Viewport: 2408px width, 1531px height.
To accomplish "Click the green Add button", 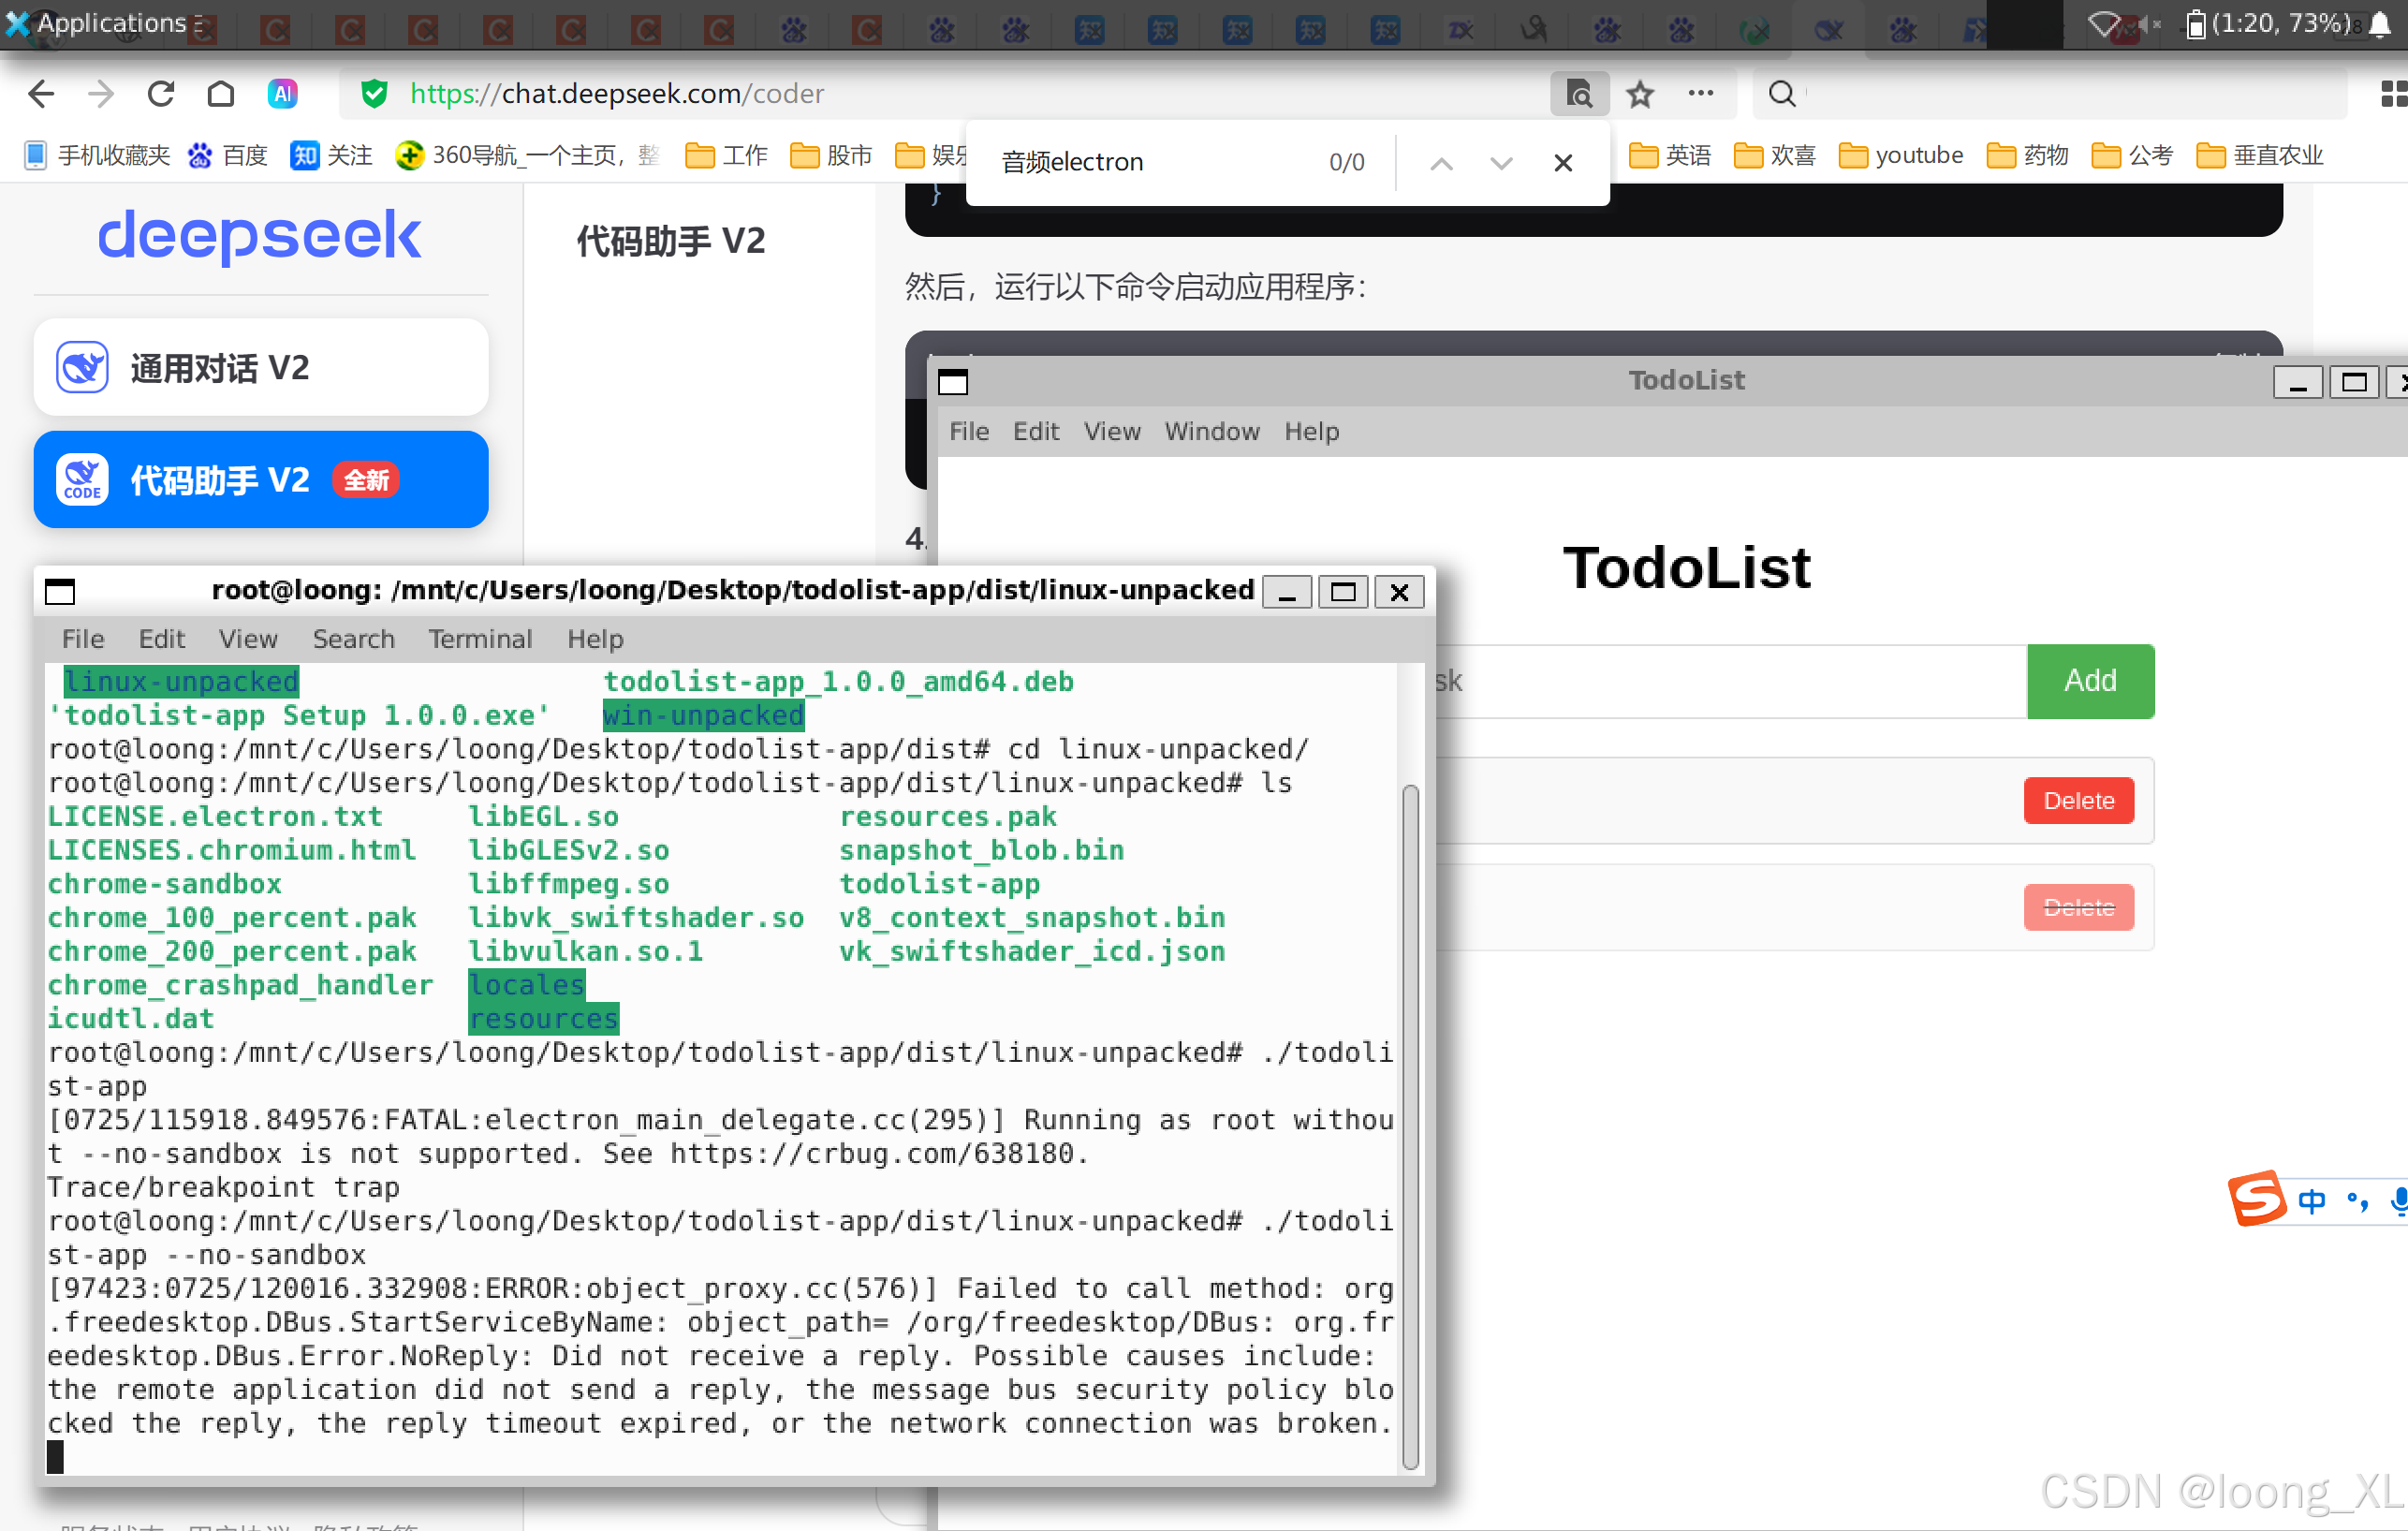I will tap(2090, 681).
